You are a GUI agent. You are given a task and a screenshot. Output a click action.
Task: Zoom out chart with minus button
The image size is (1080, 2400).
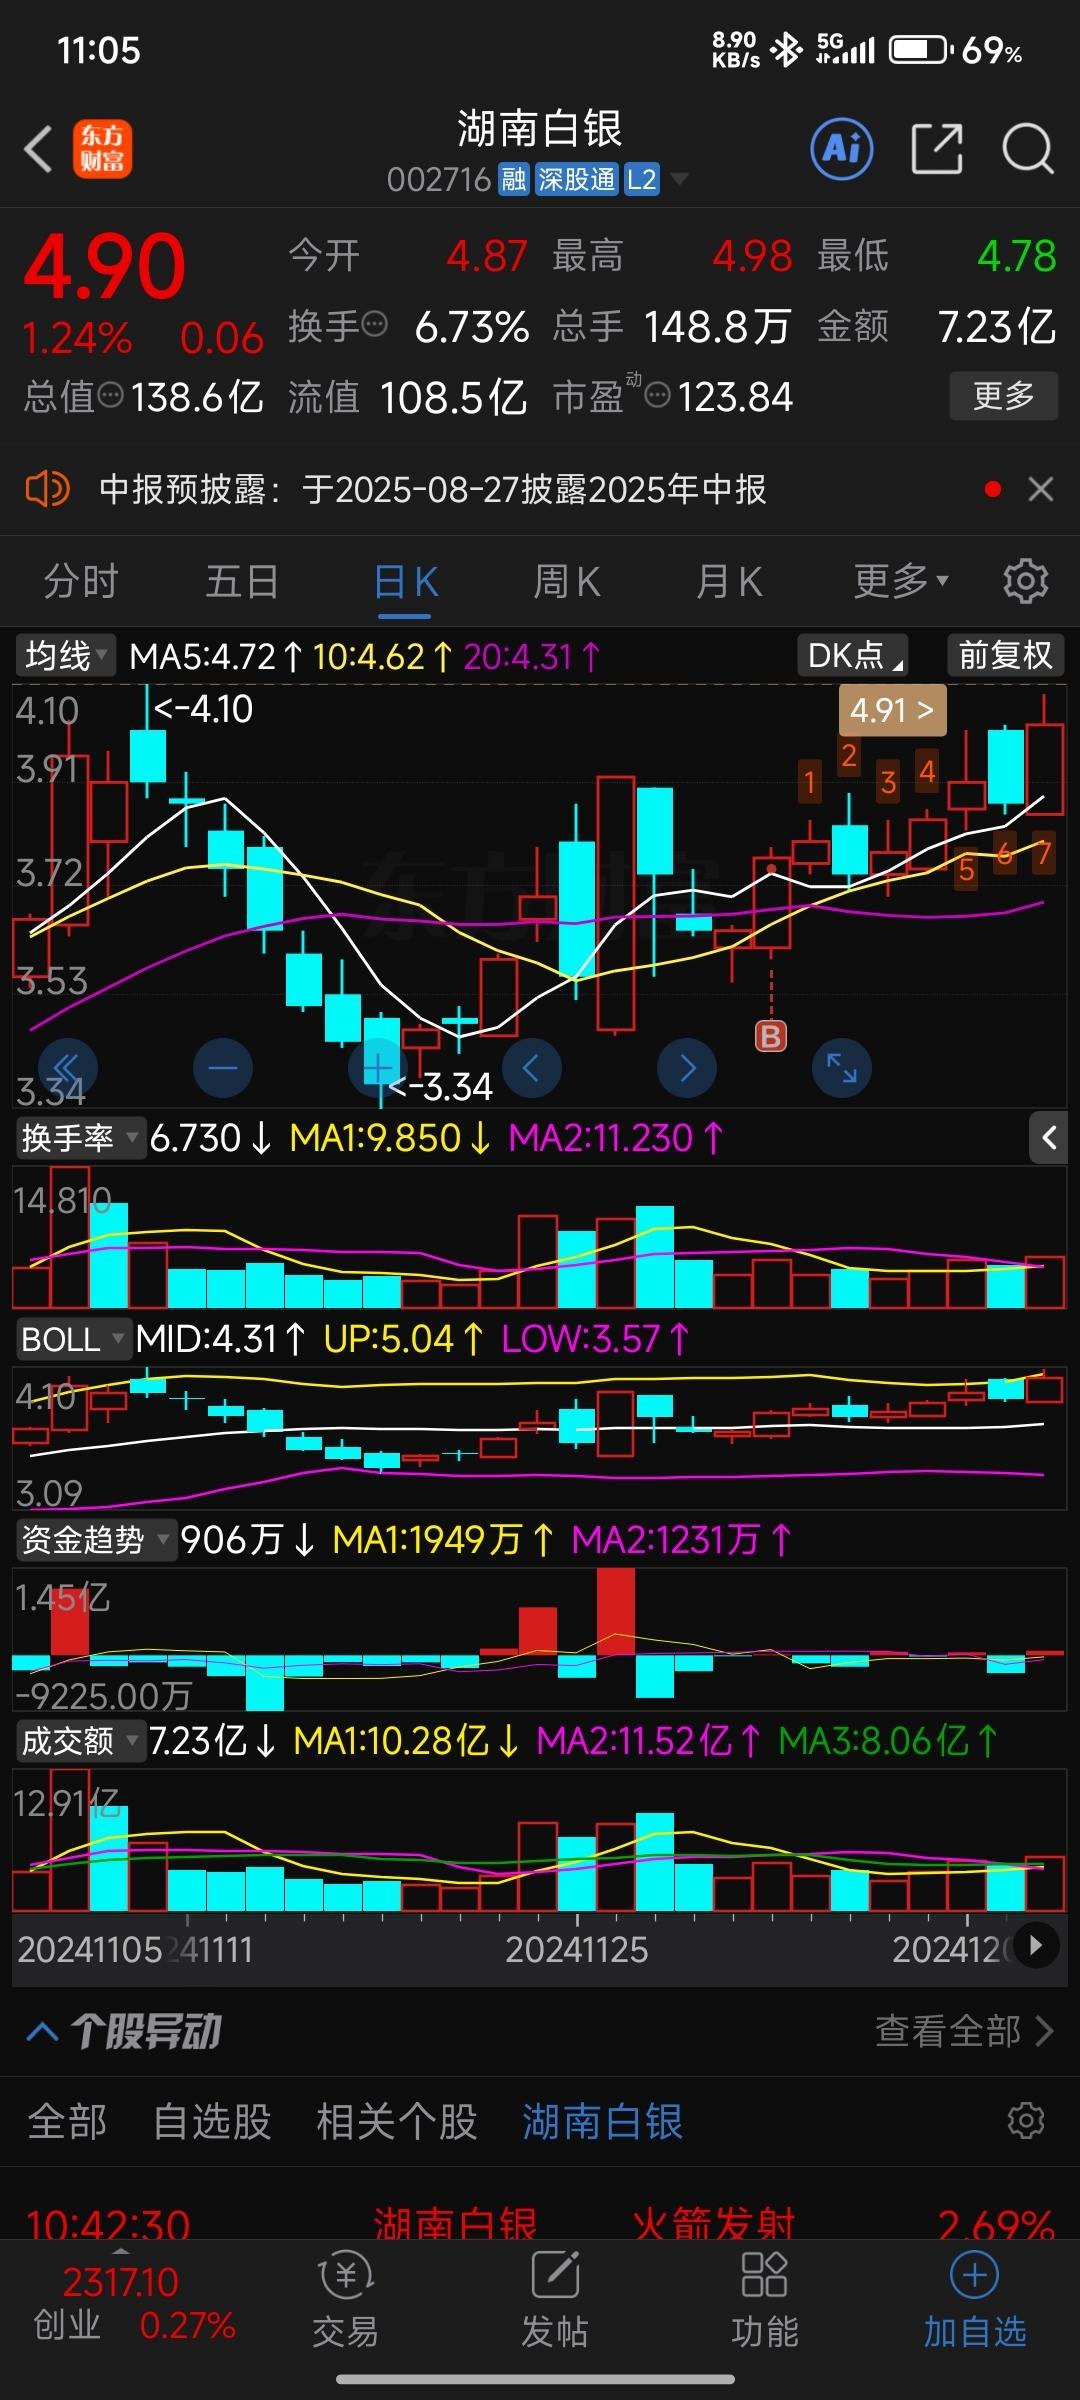tap(222, 1068)
